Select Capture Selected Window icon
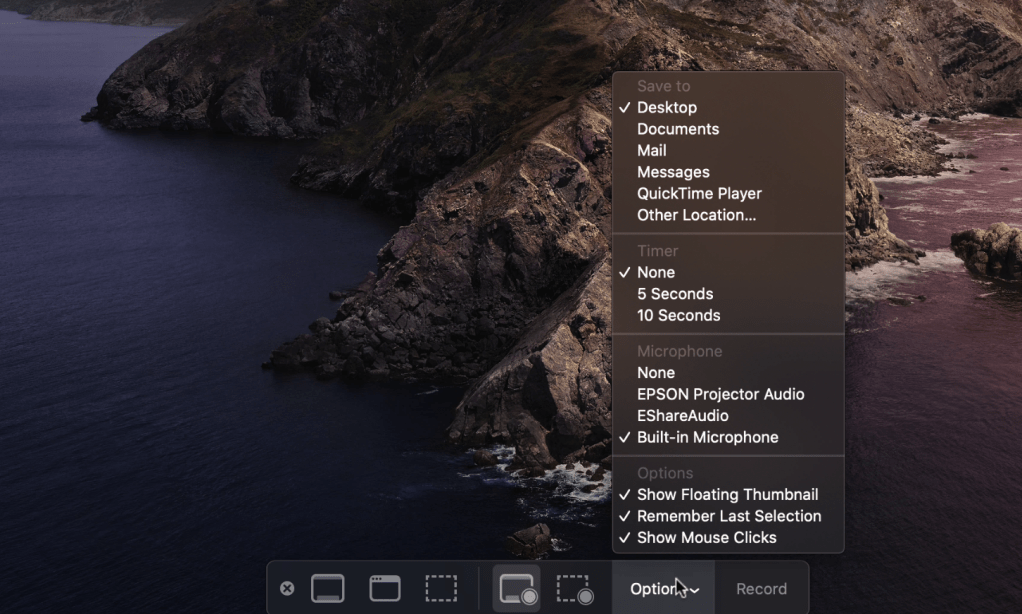Screen dimensions: 1022x614 (385, 589)
